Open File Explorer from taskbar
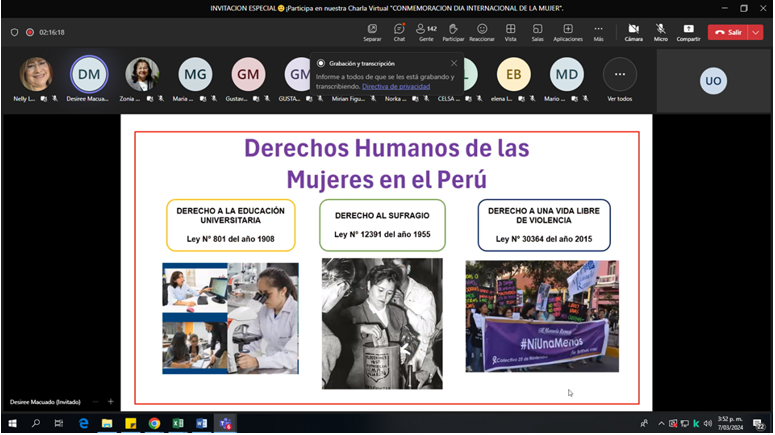 point(107,424)
